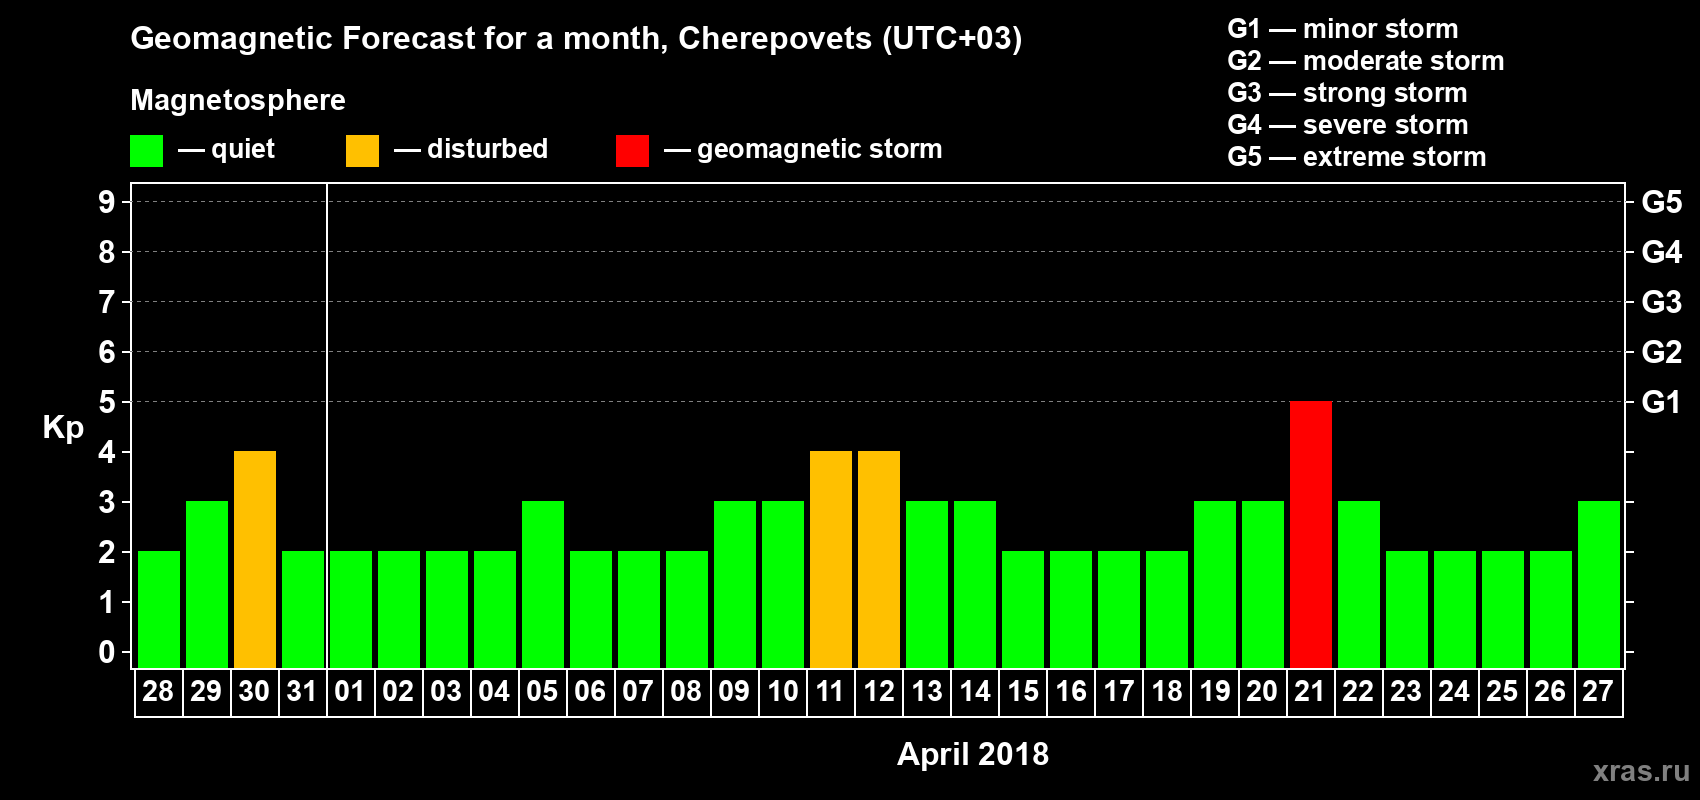Screen dimensions: 1700x800
Task: Click date label 31 on the axis
Action: point(302,691)
